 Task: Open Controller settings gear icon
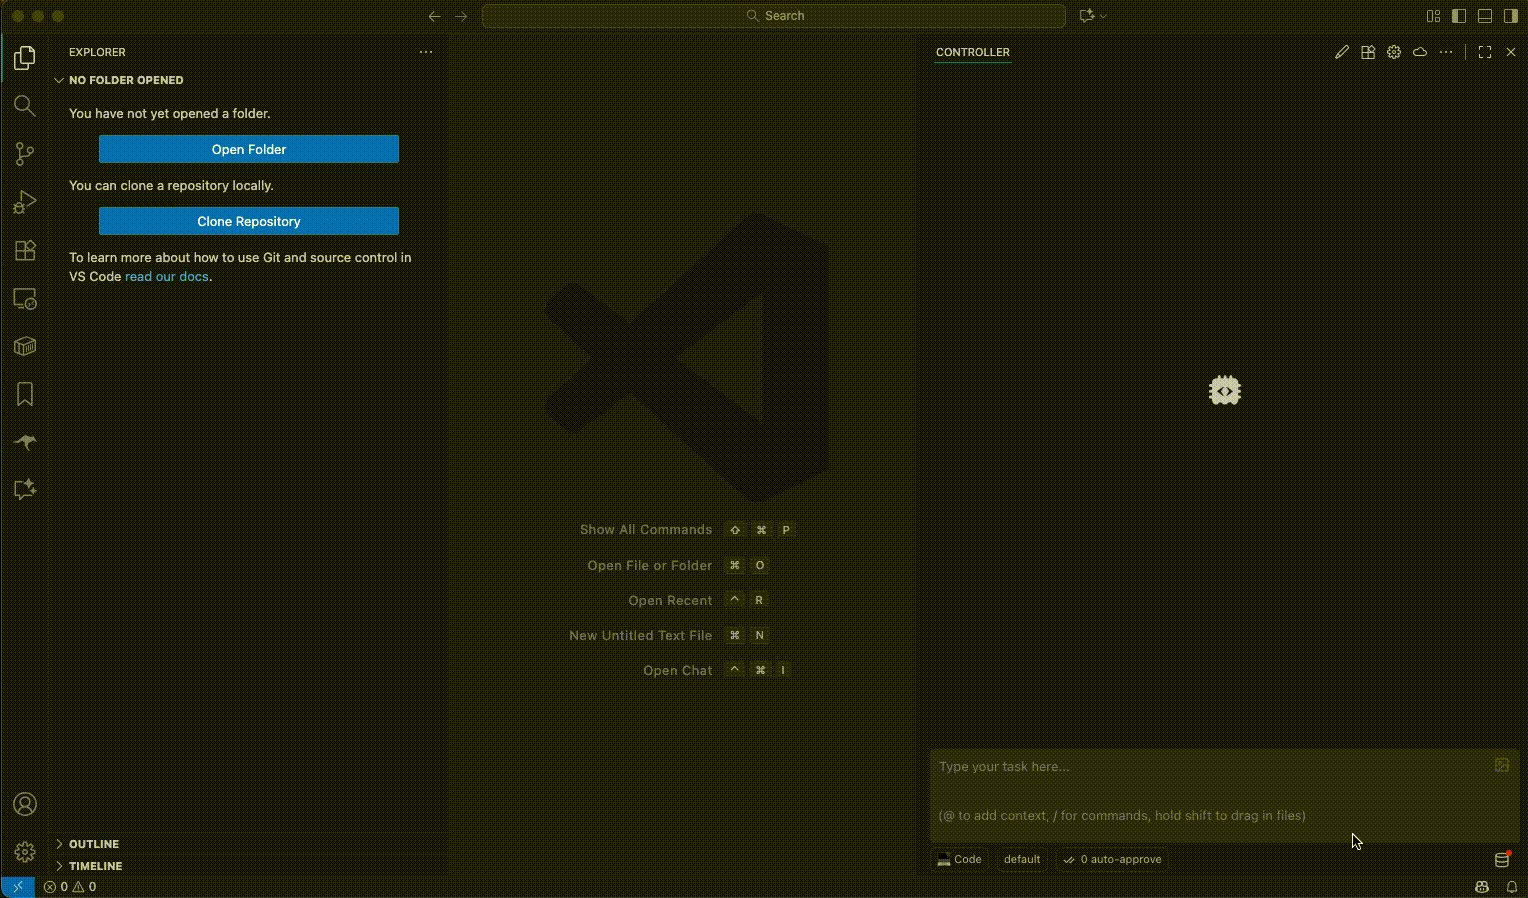point(1394,52)
